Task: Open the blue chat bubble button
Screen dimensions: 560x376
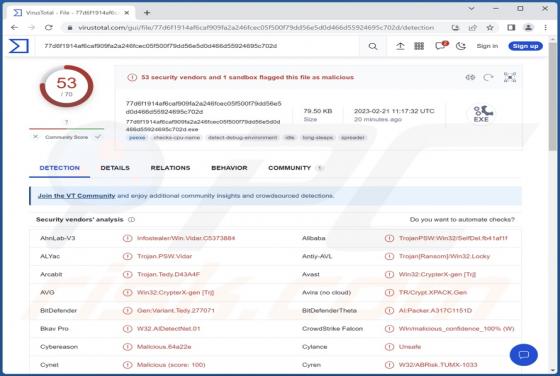Action: coord(524,355)
